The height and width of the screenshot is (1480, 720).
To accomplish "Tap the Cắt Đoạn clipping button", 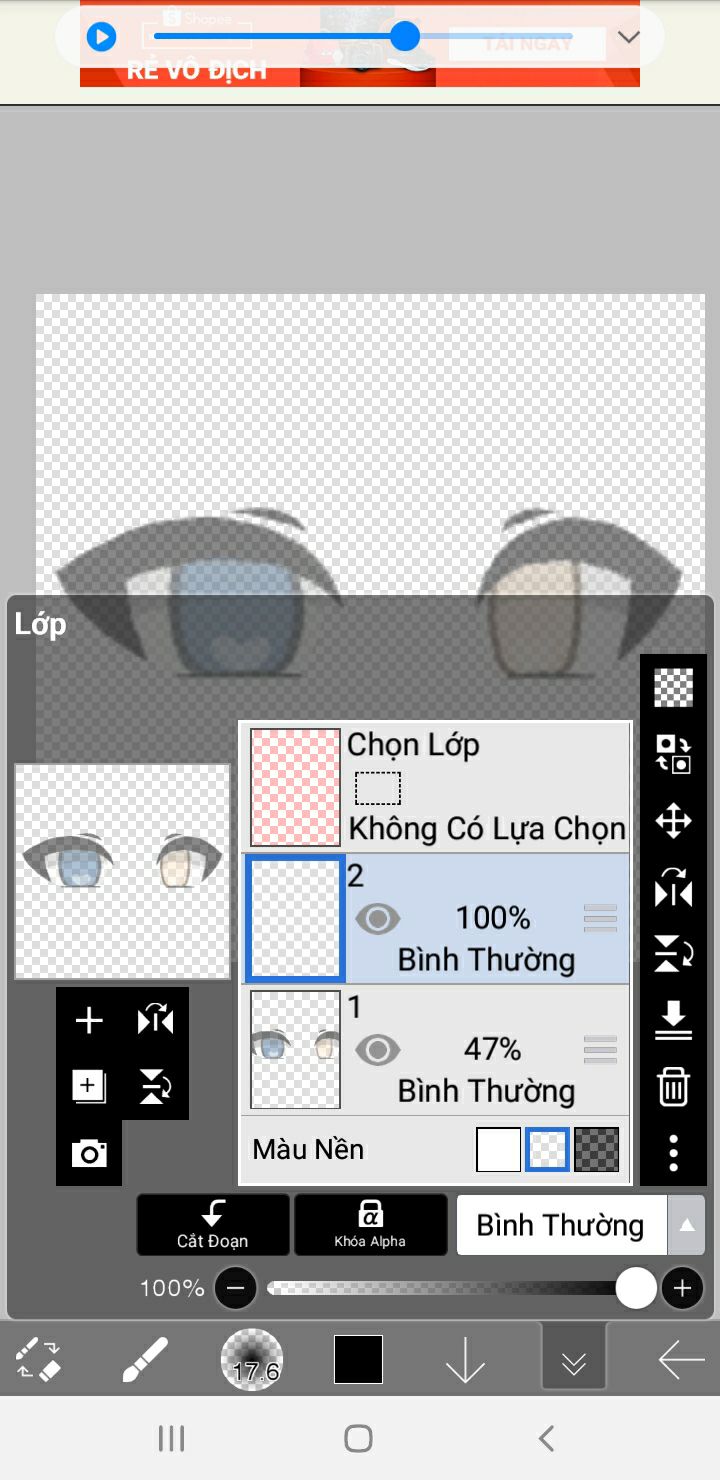I will pyautogui.click(x=213, y=1225).
